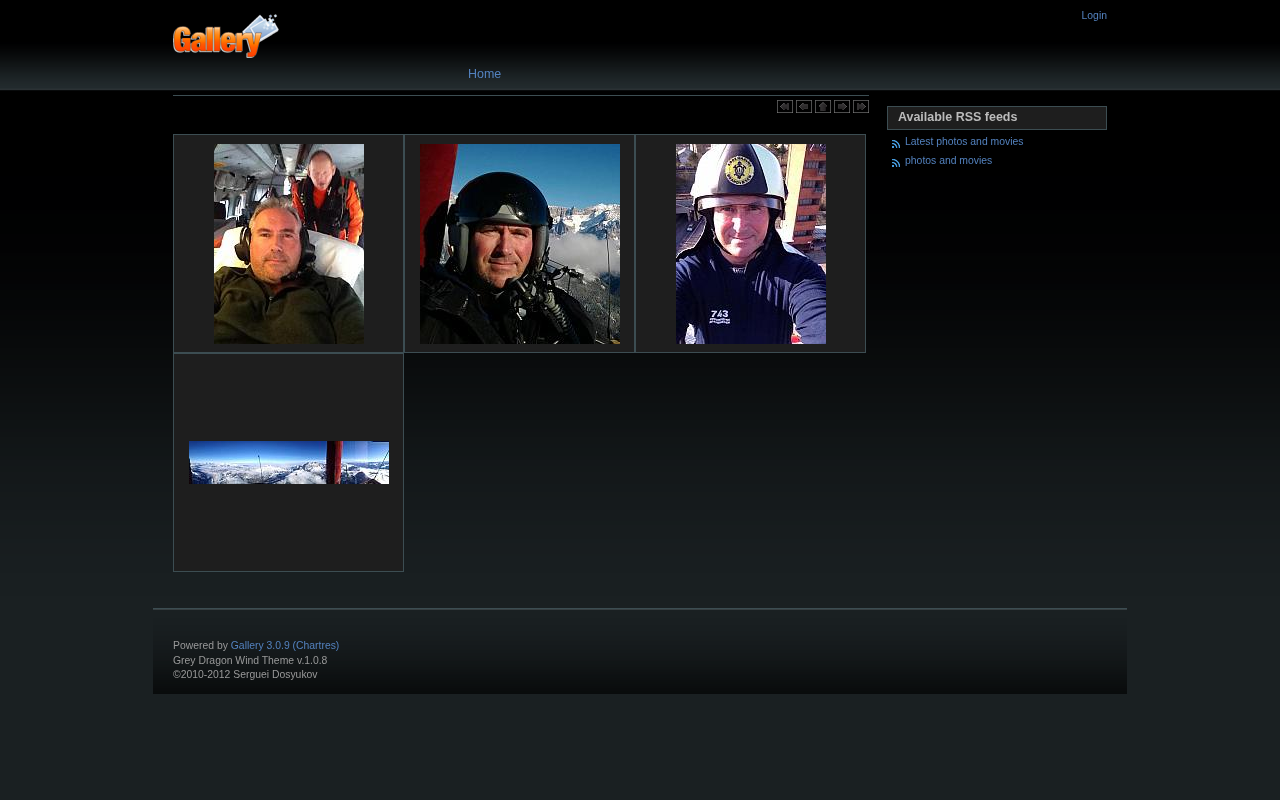The width and height of the screenshot is (1280, 800).
Task: Visit the Gallery 3.0.9 (Chartres) link
Action: point(284,646)
